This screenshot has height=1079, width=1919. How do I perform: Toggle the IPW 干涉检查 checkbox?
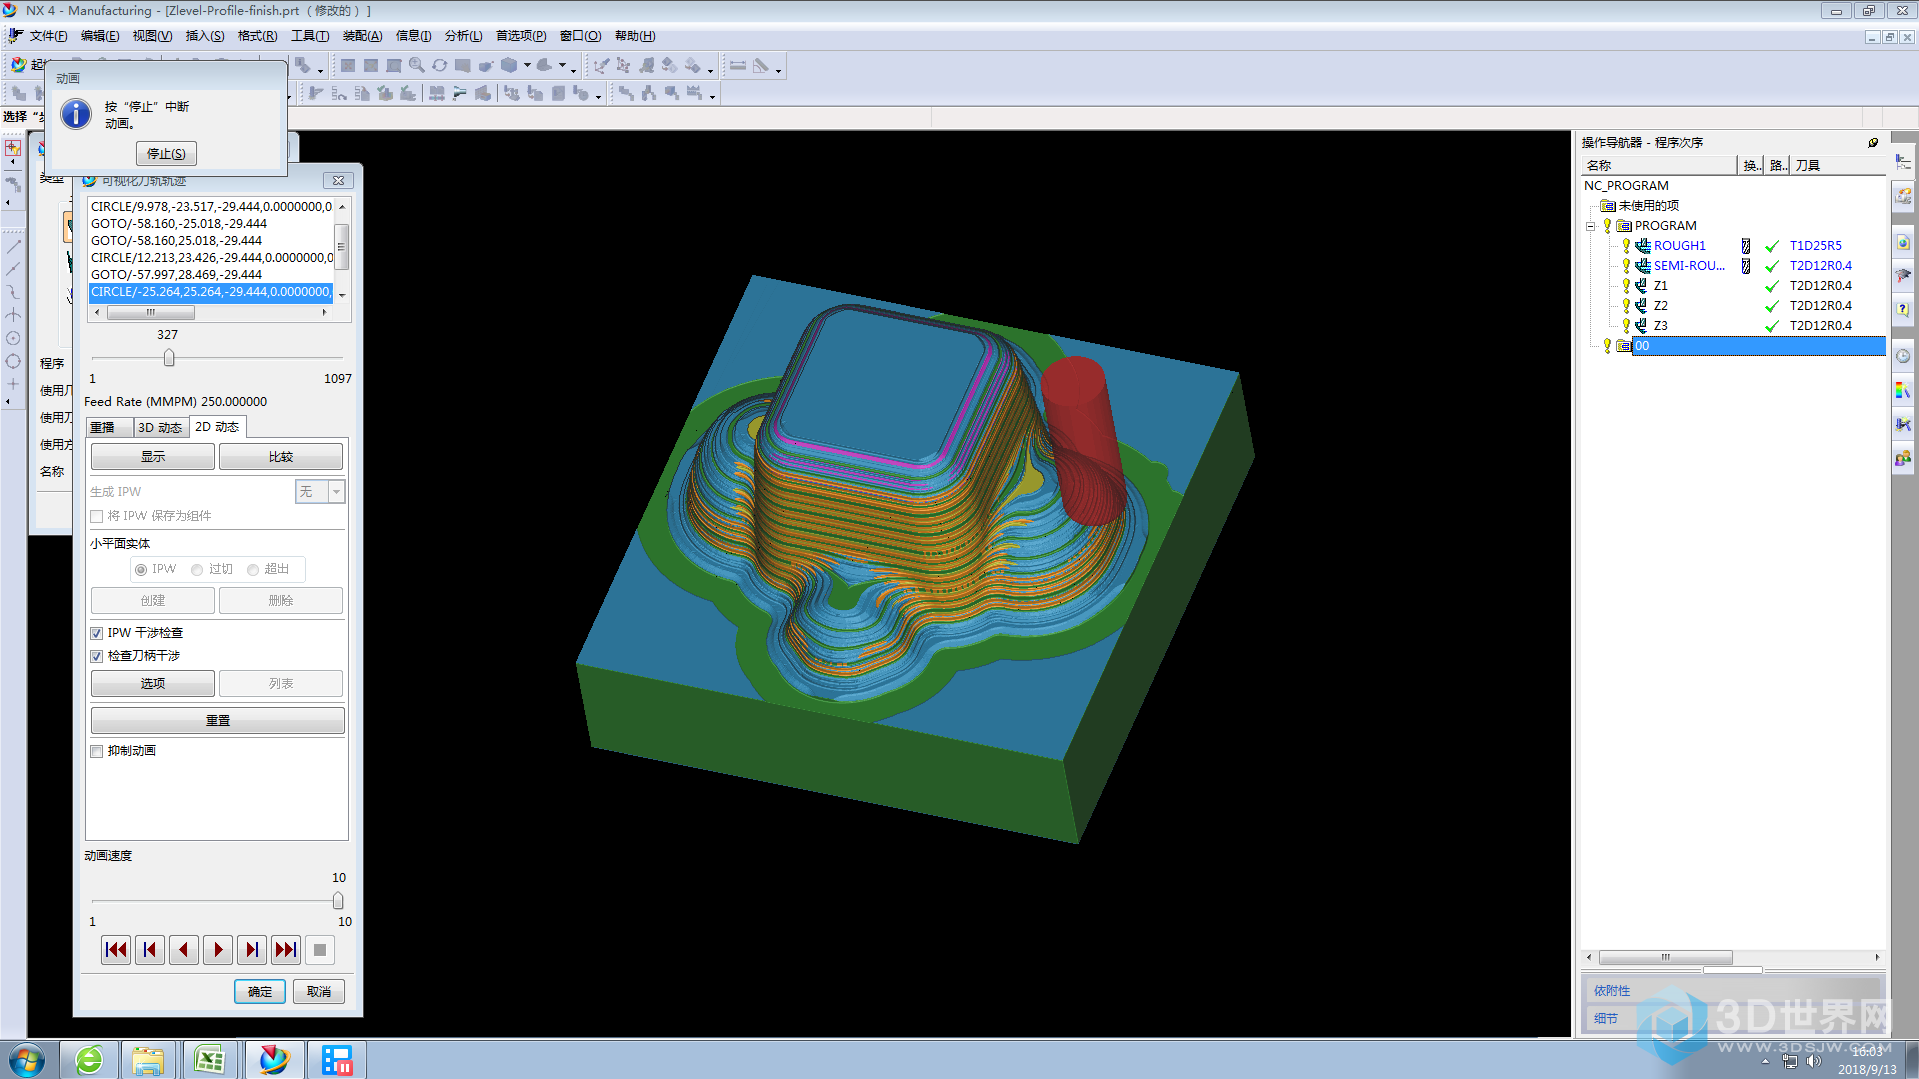click(x=97, y=633)
